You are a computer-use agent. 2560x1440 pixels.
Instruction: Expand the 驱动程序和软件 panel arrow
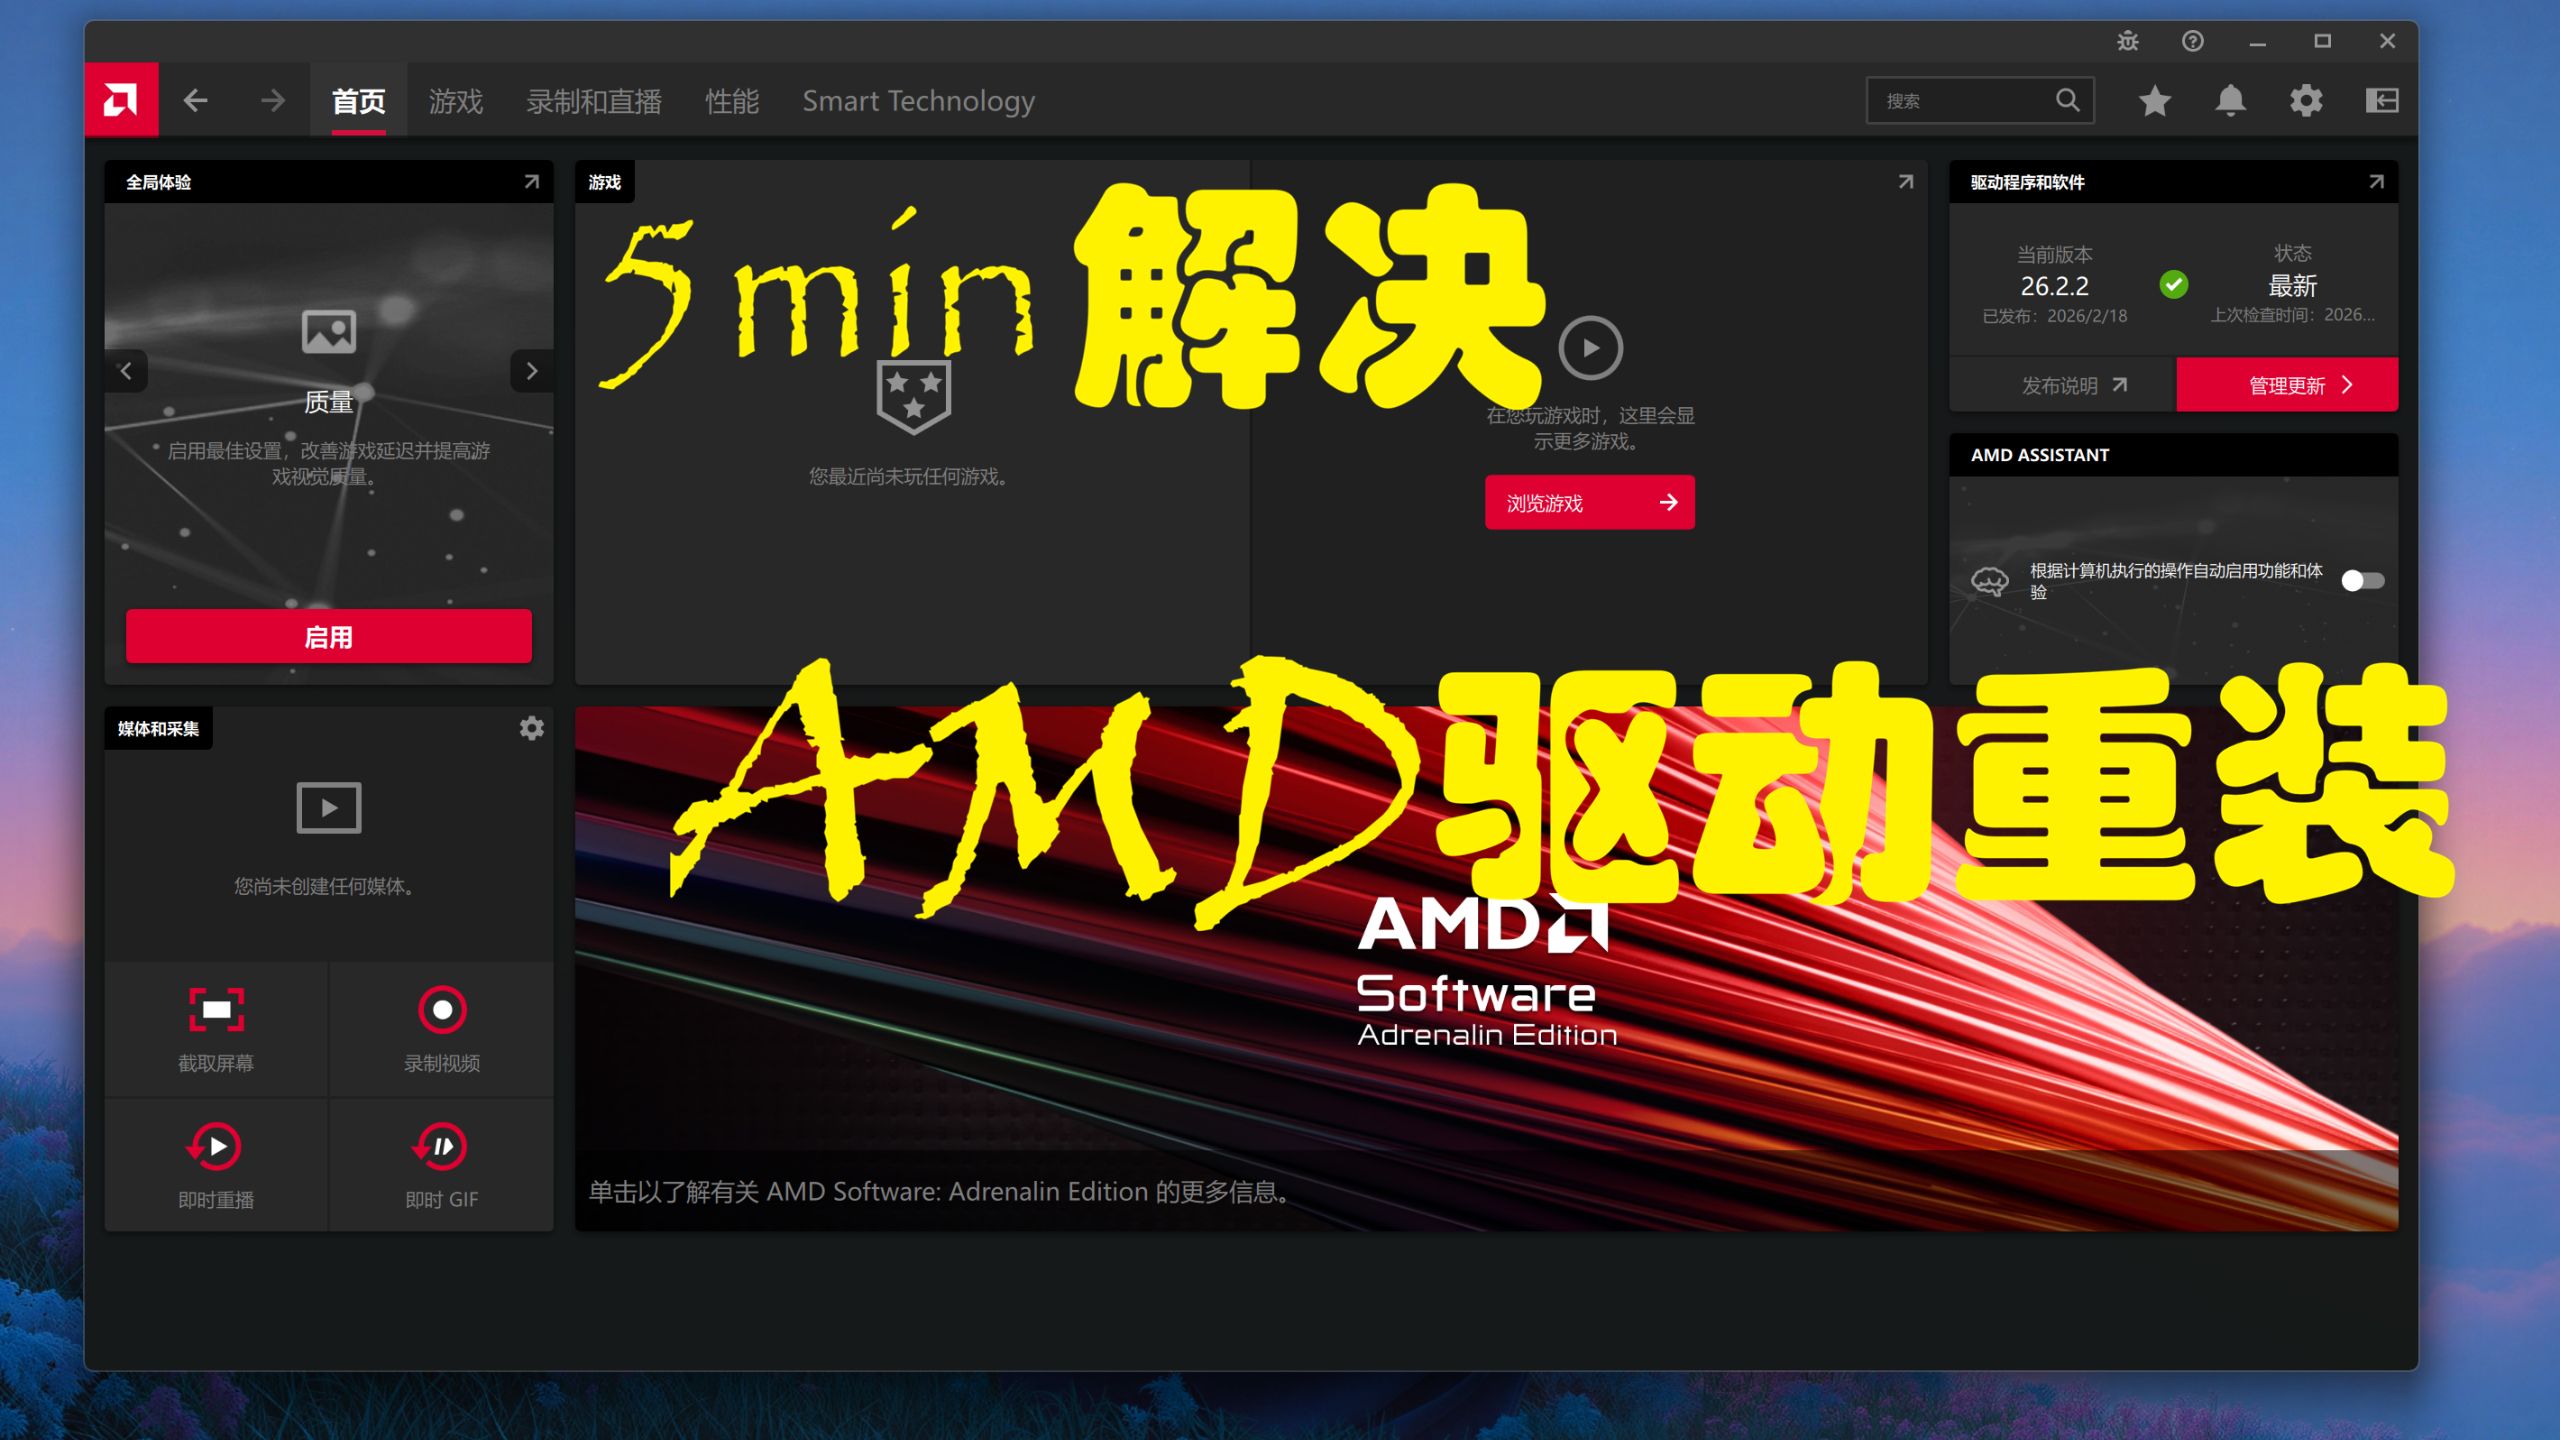click(x=2377, y=182)
